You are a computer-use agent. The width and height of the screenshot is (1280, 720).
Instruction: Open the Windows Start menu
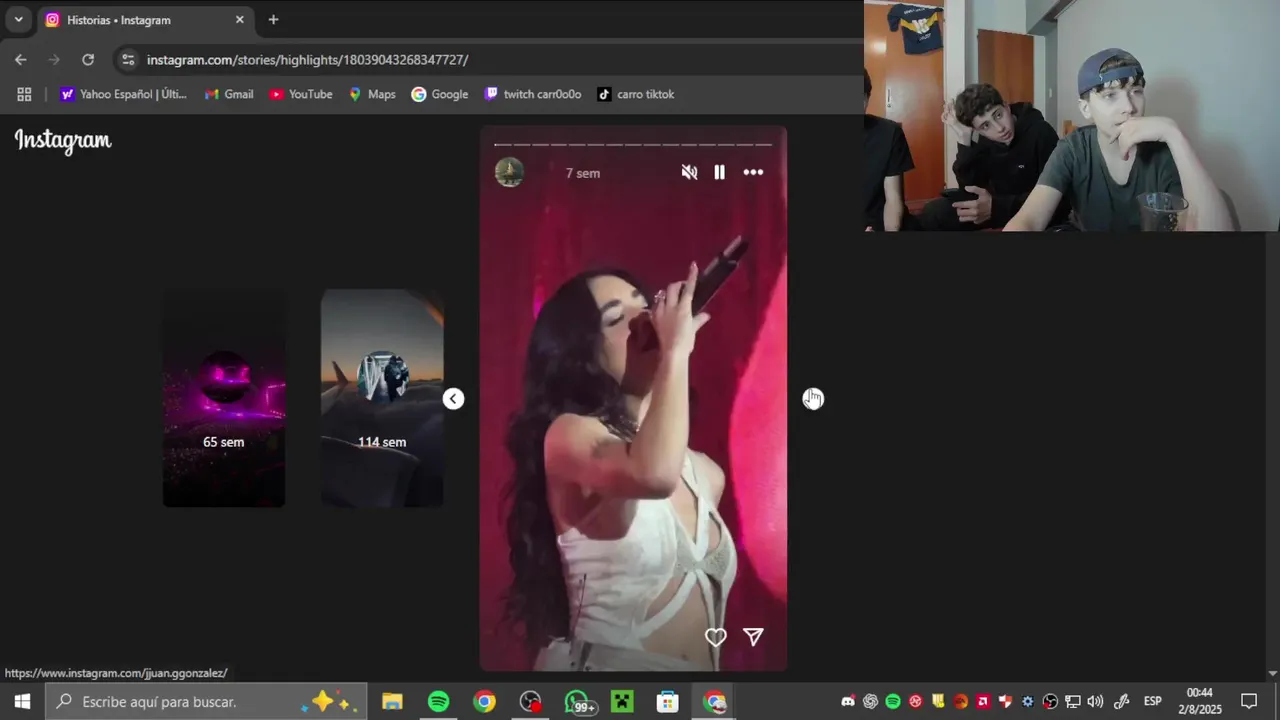coord(22,702)
